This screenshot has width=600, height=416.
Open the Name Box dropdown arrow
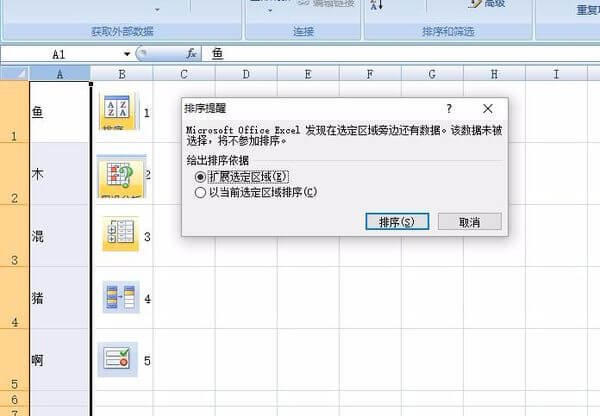(127, 53)
